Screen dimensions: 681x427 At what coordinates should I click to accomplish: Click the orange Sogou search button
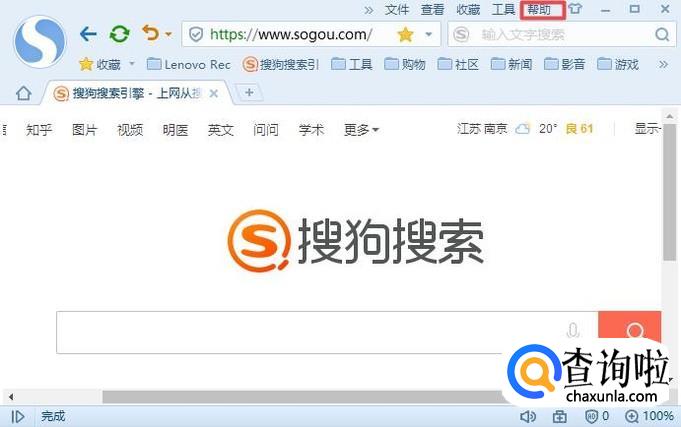pos(630,332)
